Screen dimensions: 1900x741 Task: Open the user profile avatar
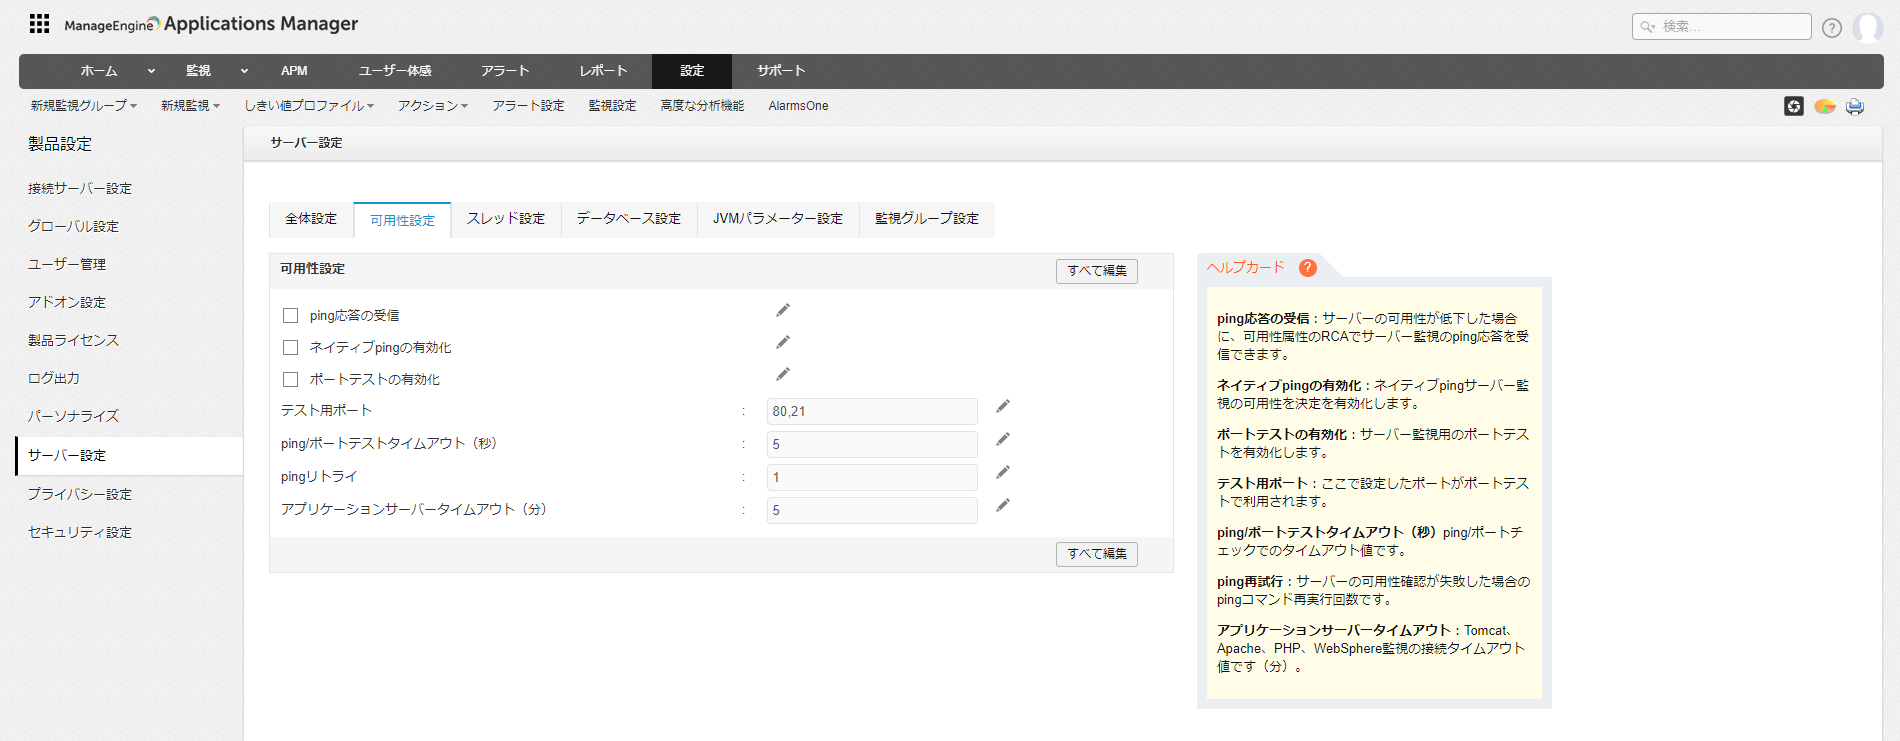(1867, 27)
